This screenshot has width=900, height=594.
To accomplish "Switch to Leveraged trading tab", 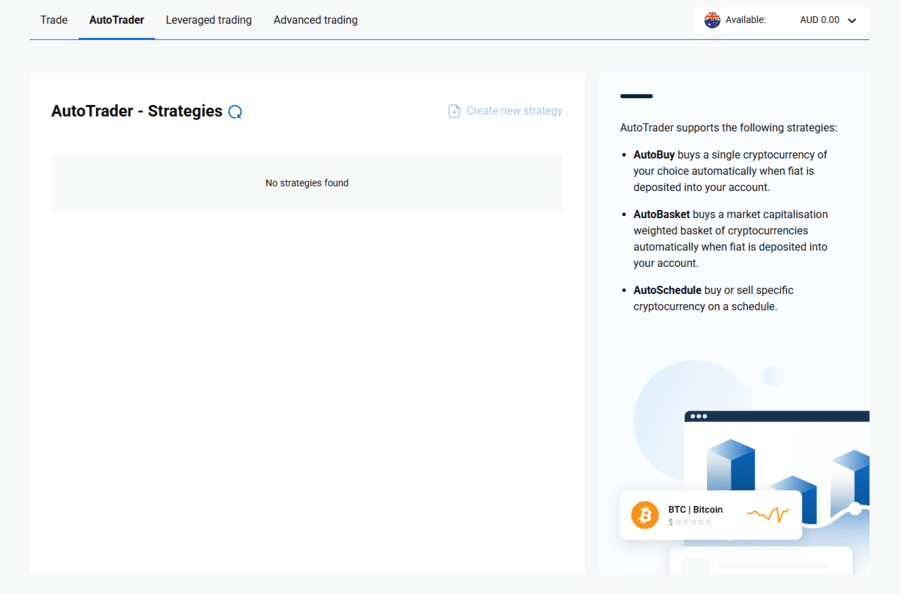I will tap(208, 20).
